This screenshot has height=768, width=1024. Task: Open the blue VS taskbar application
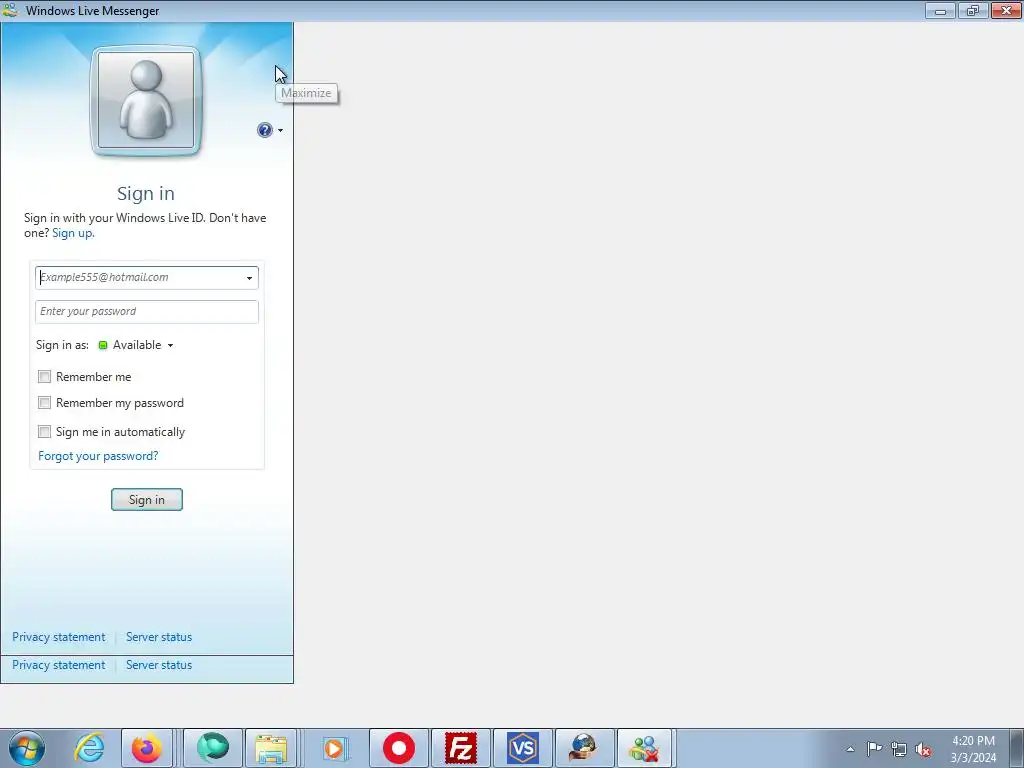click(x=523, y=748)
